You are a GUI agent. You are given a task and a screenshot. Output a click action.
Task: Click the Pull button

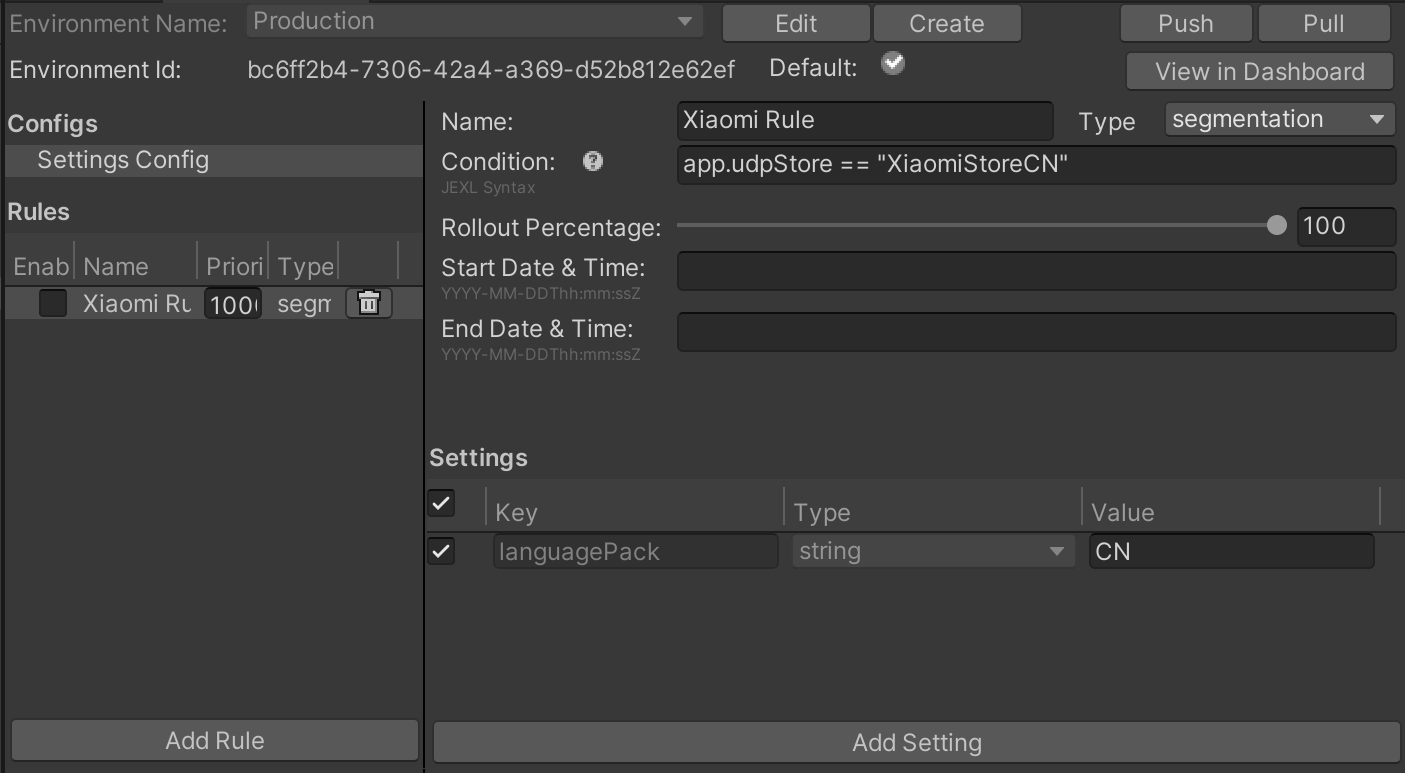(x=1323, y=23)
